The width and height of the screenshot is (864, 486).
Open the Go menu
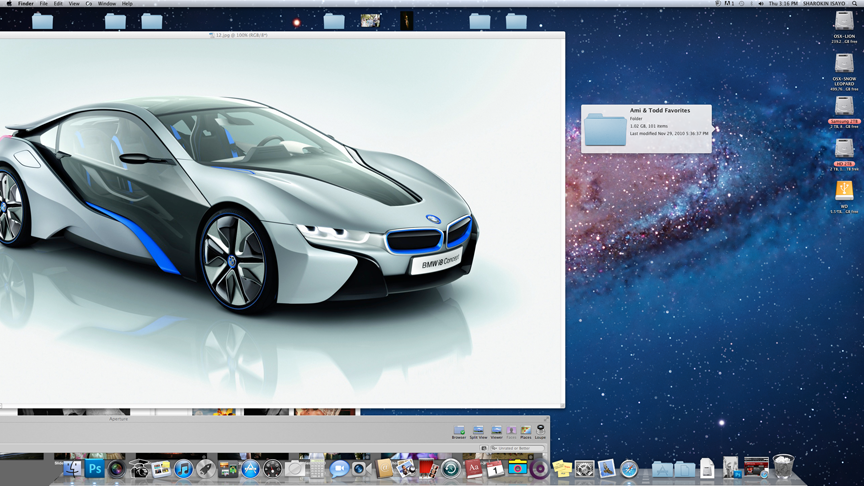click(x=89, y=3)
